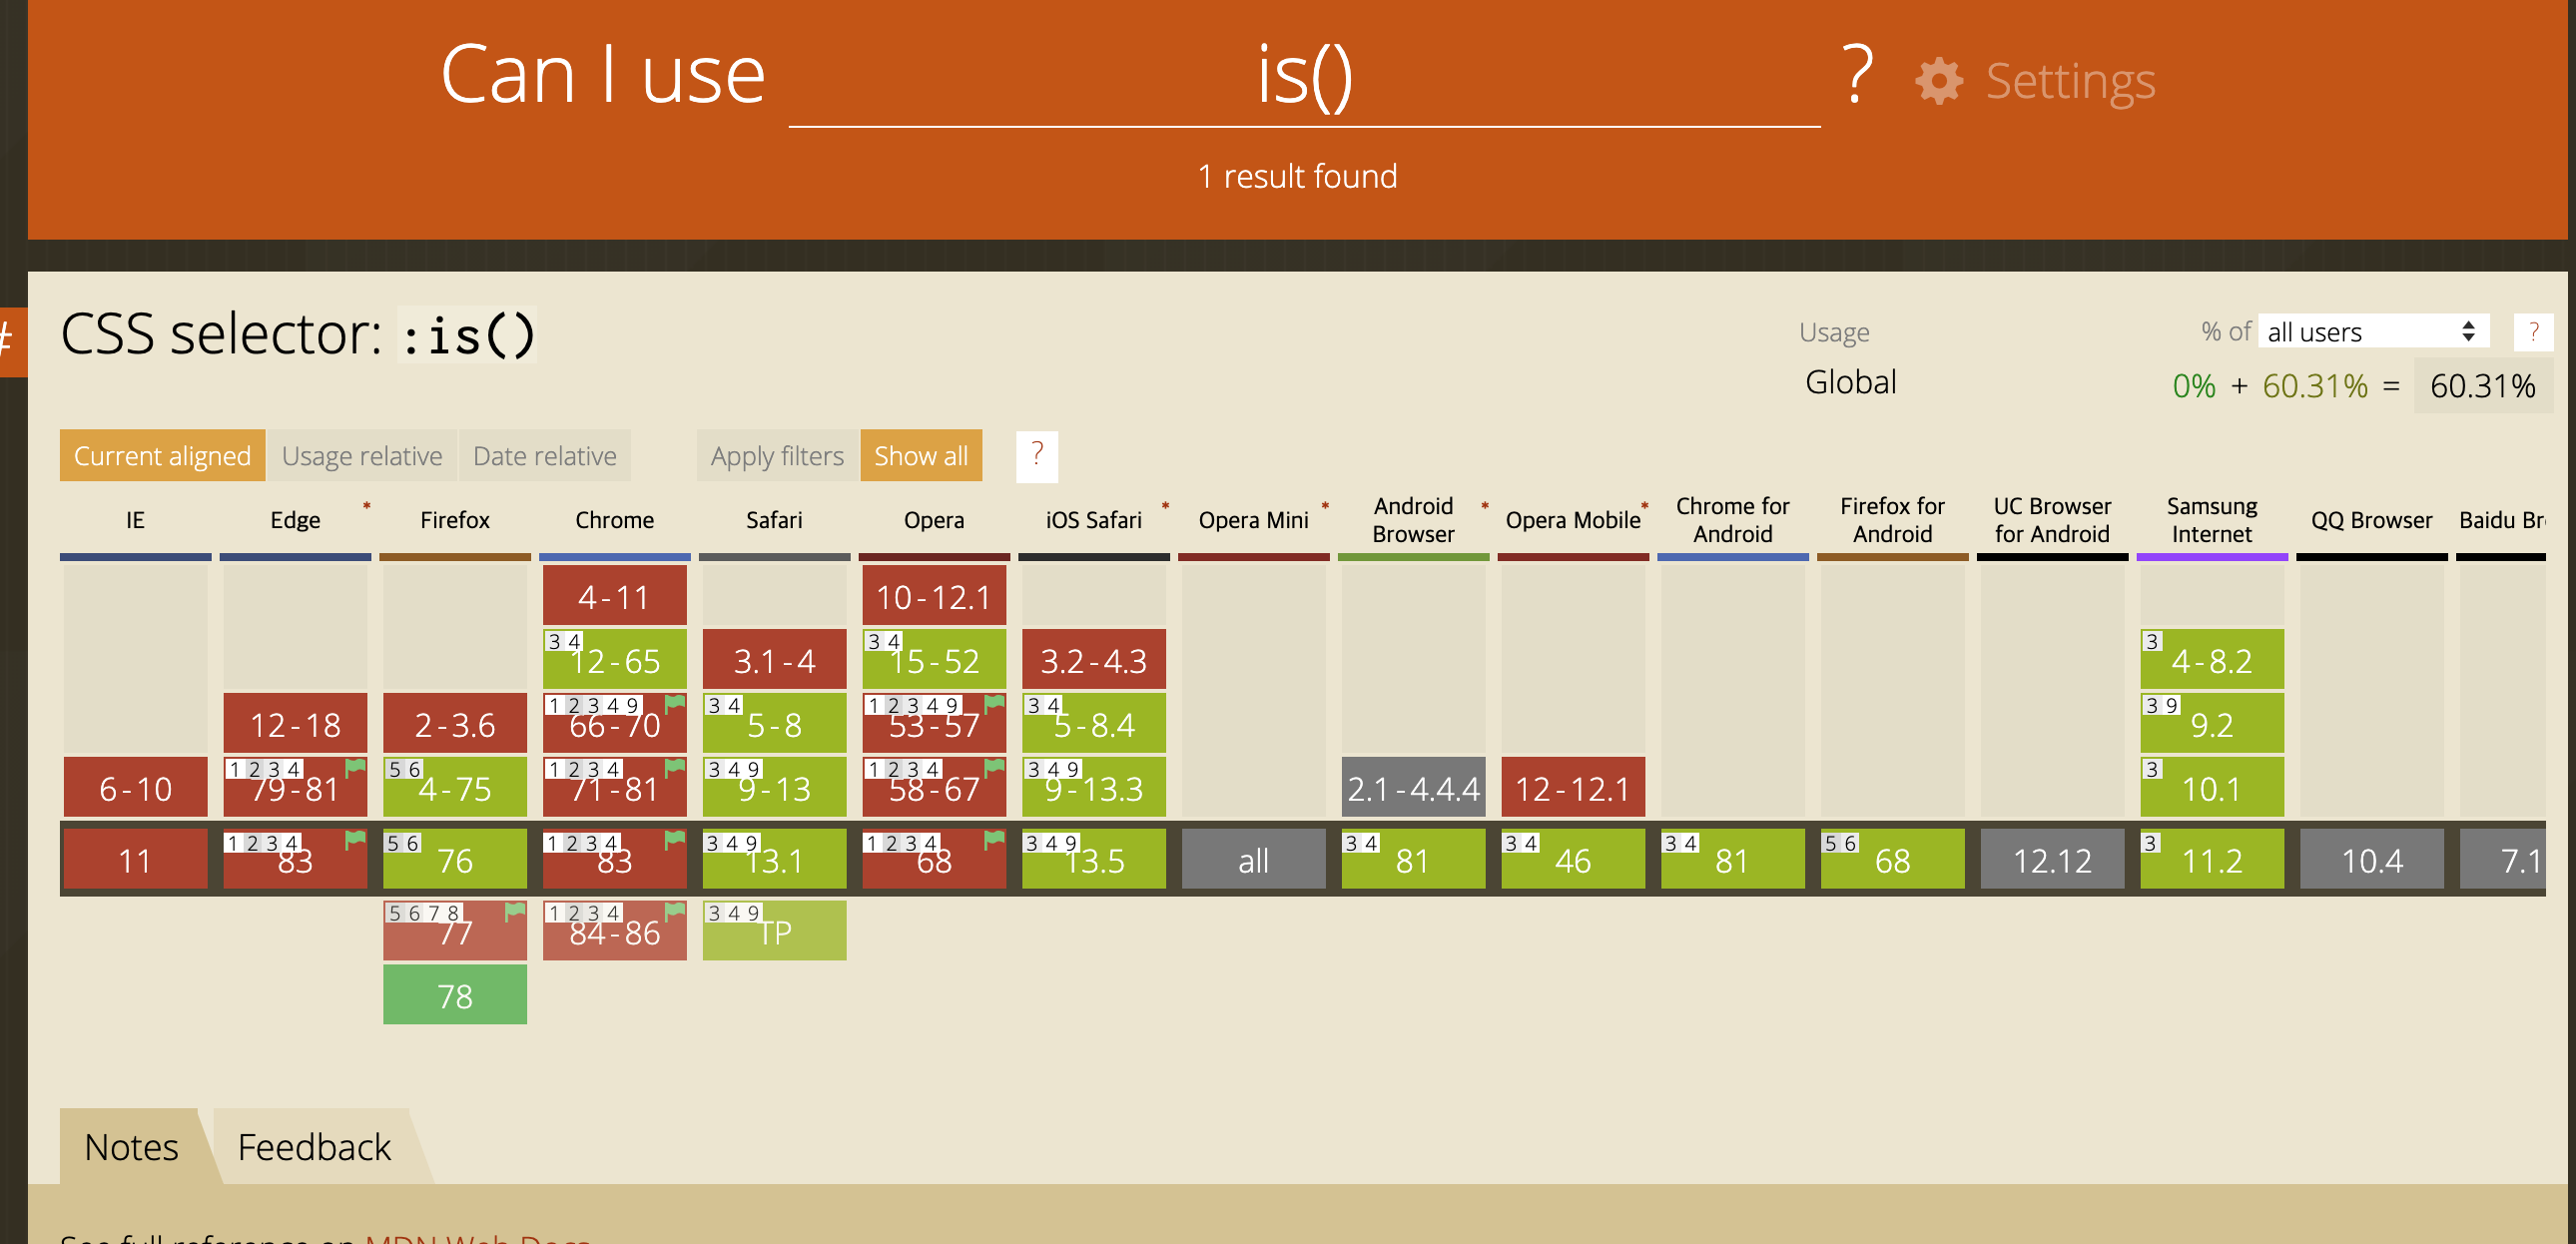The image size is (2576, 1244).
Task: Click the green flag on Firefox 77 cell
Action: 515,911
